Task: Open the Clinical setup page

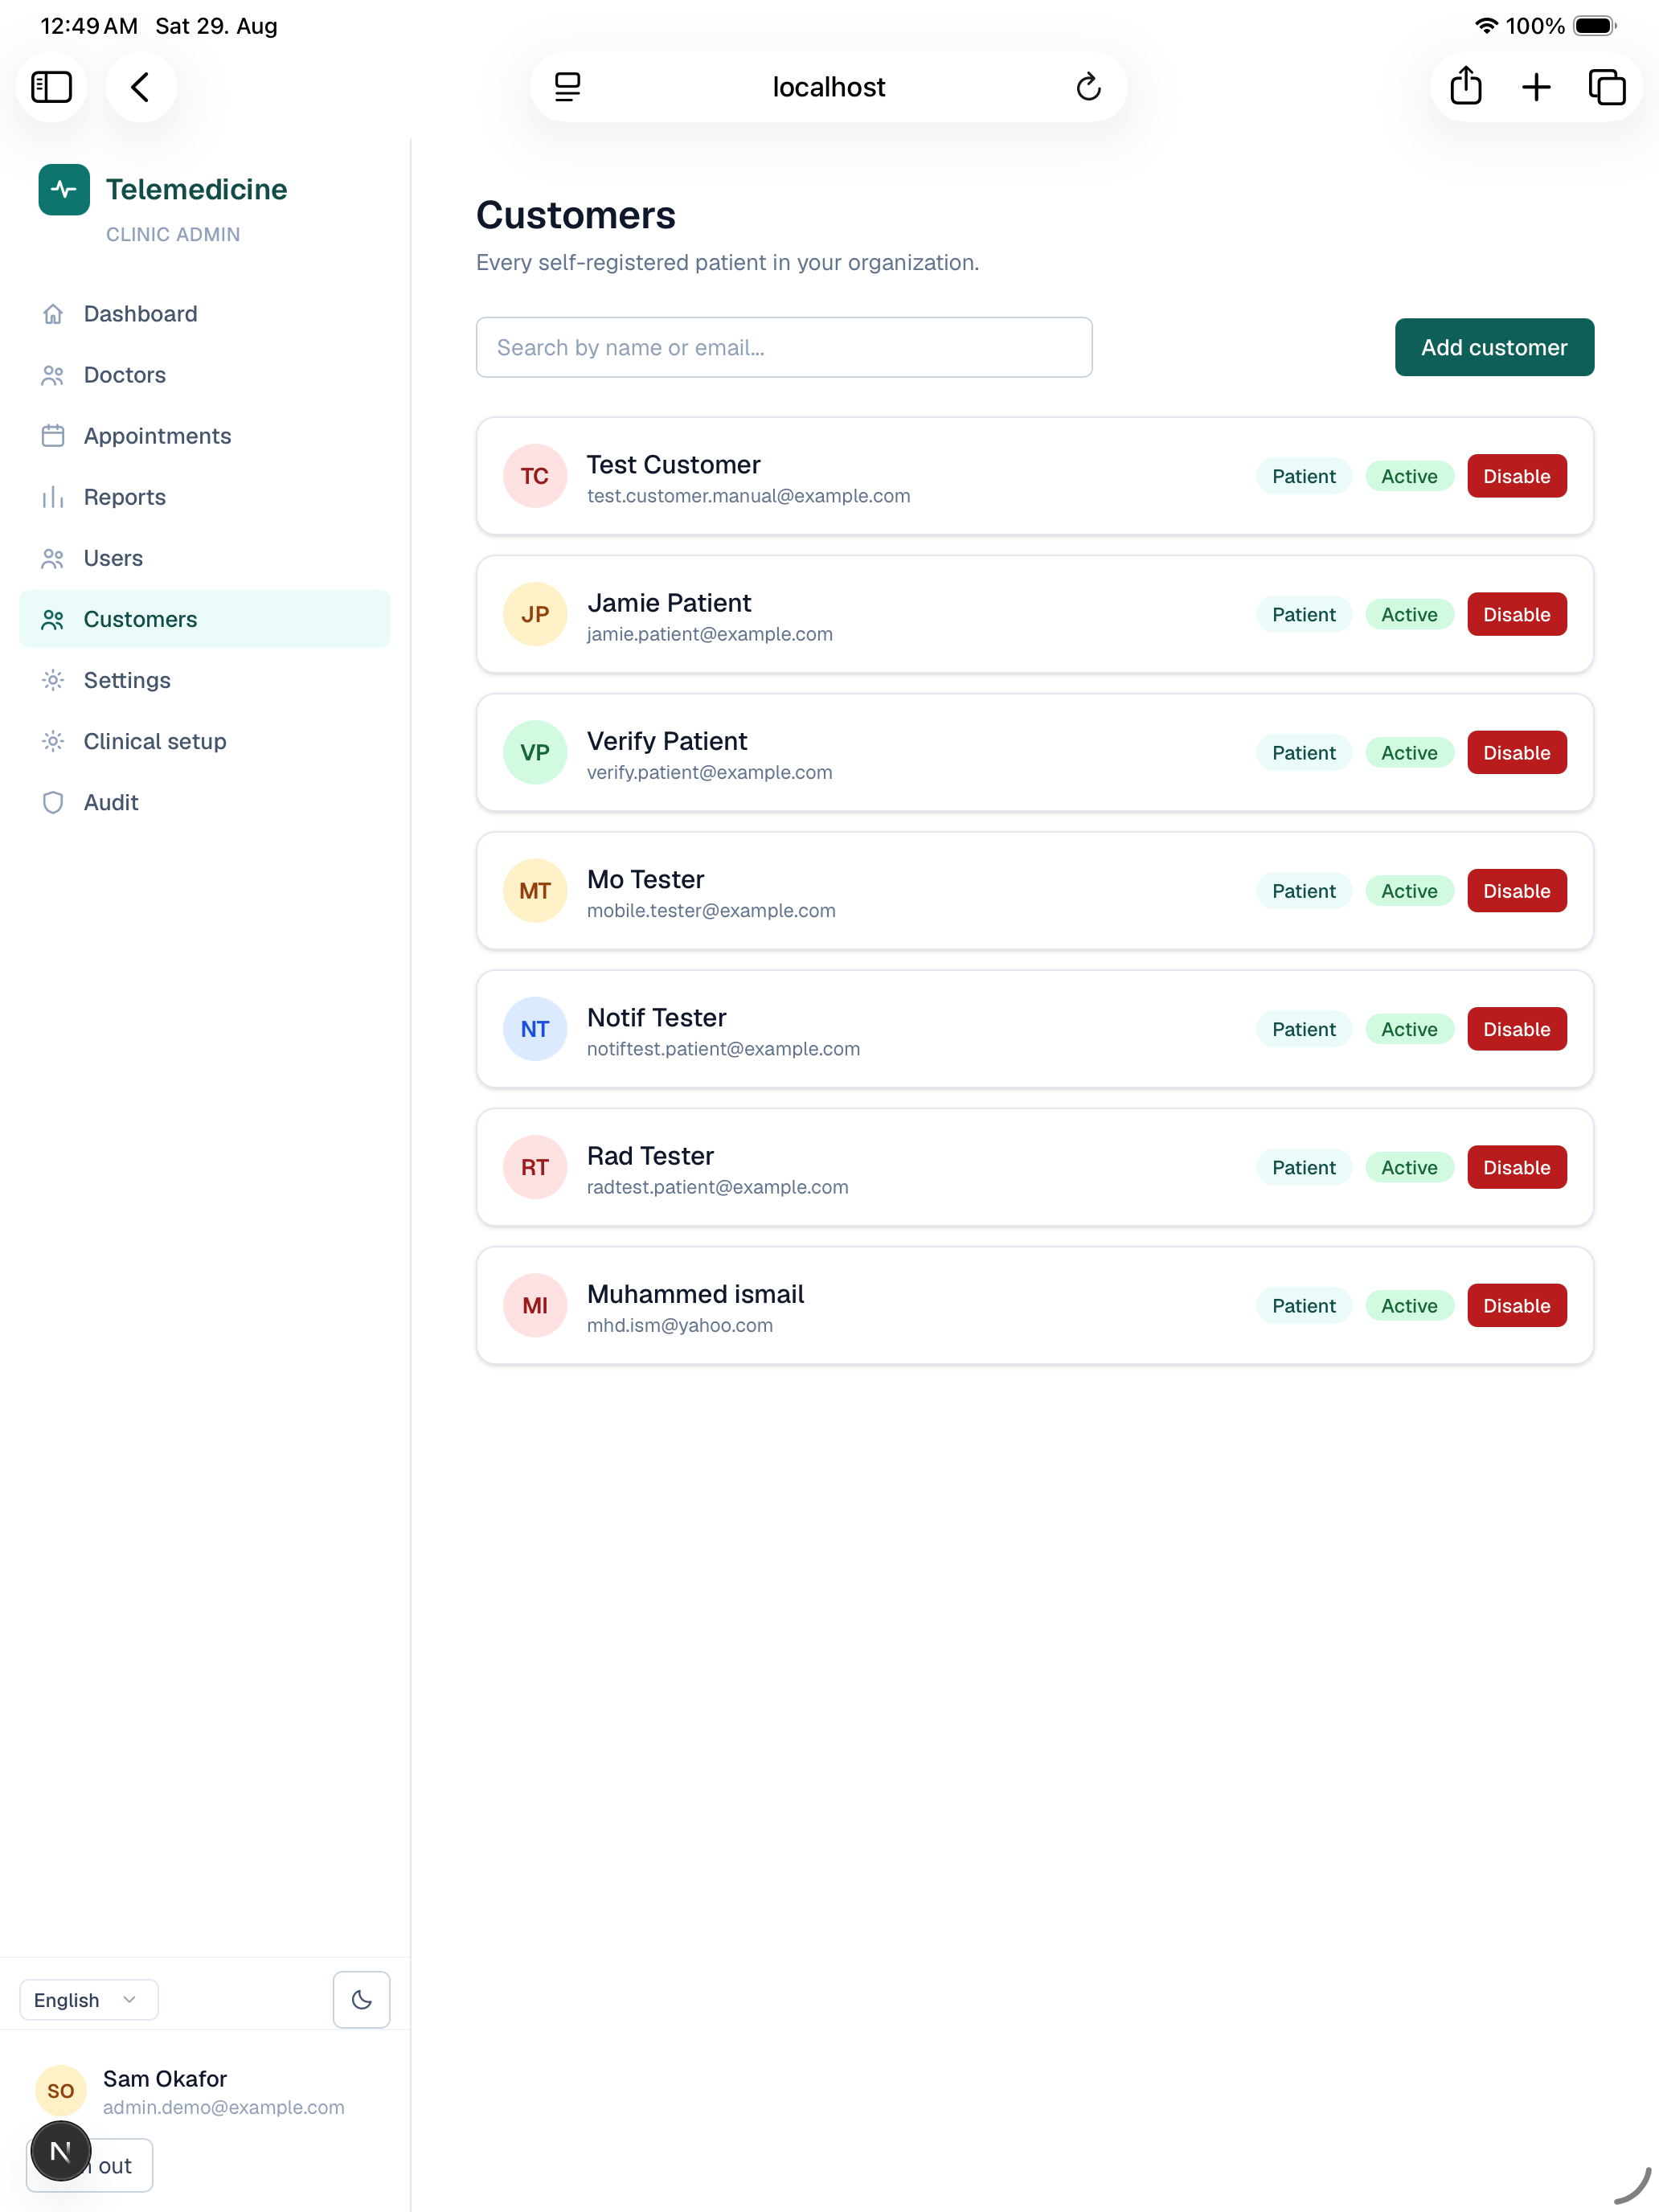Action: coord(205,741)
